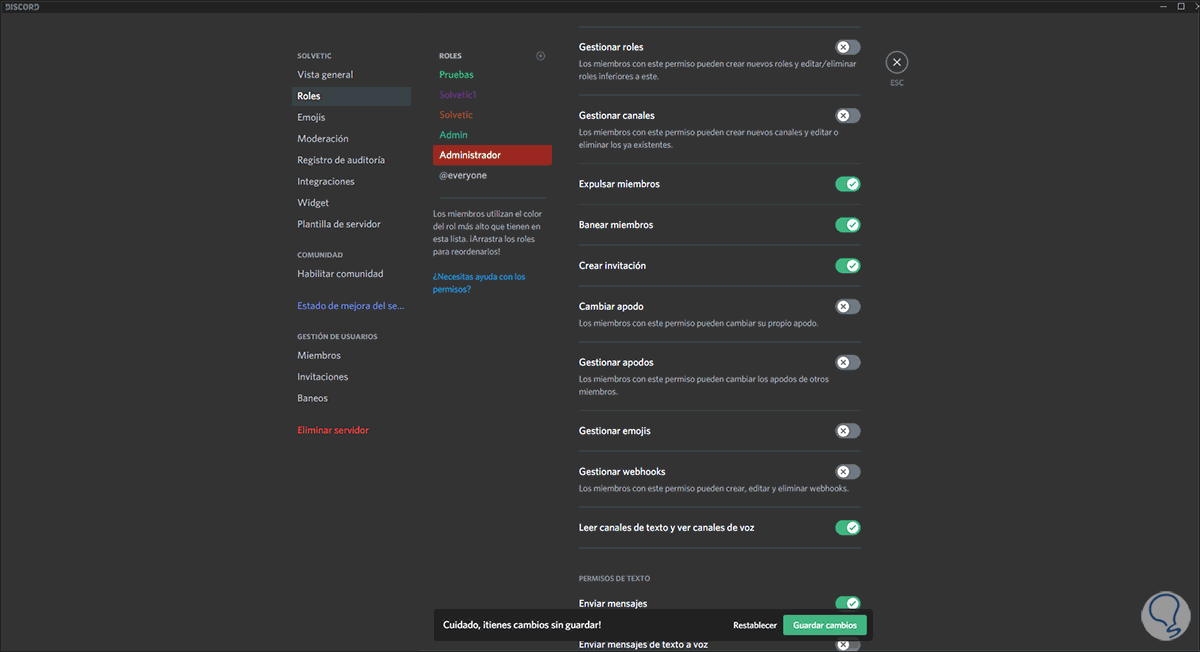Enable the Gestionar canales permission
This screenshot has width=1200, height=652.
(847, 116)
